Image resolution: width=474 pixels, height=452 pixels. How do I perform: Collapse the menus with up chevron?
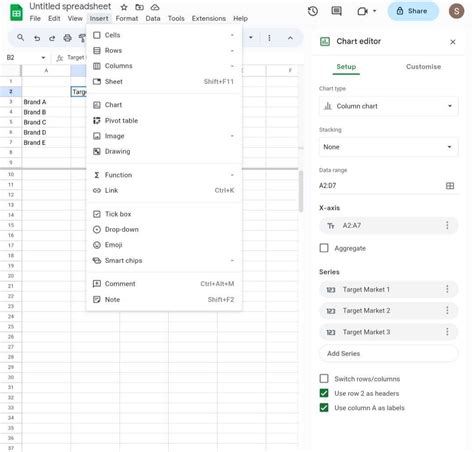pos(290,38)
